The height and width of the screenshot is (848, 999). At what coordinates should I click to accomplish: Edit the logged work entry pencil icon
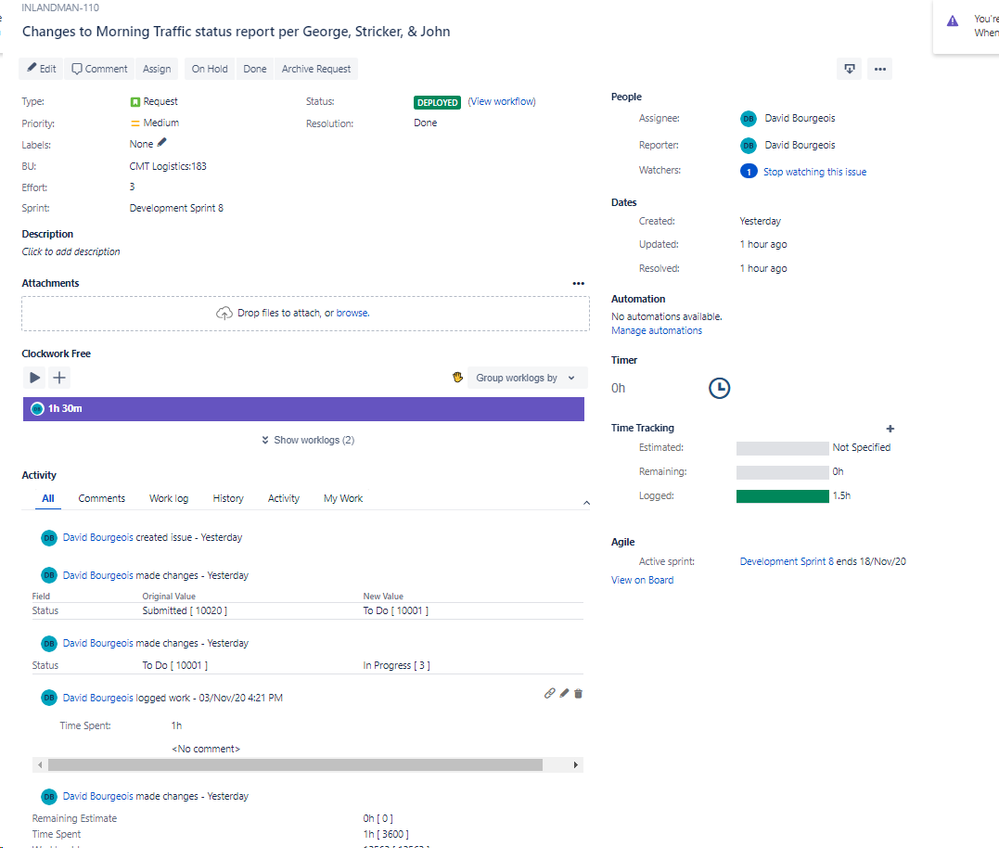click(564, 693)
